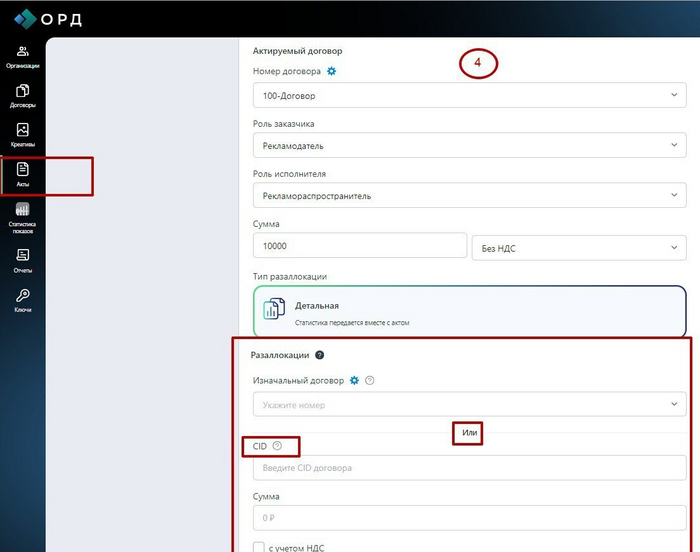Open the Отчеты sidebar icon
700x552 pixels.
pyautogui.click(x=22, y=260)
